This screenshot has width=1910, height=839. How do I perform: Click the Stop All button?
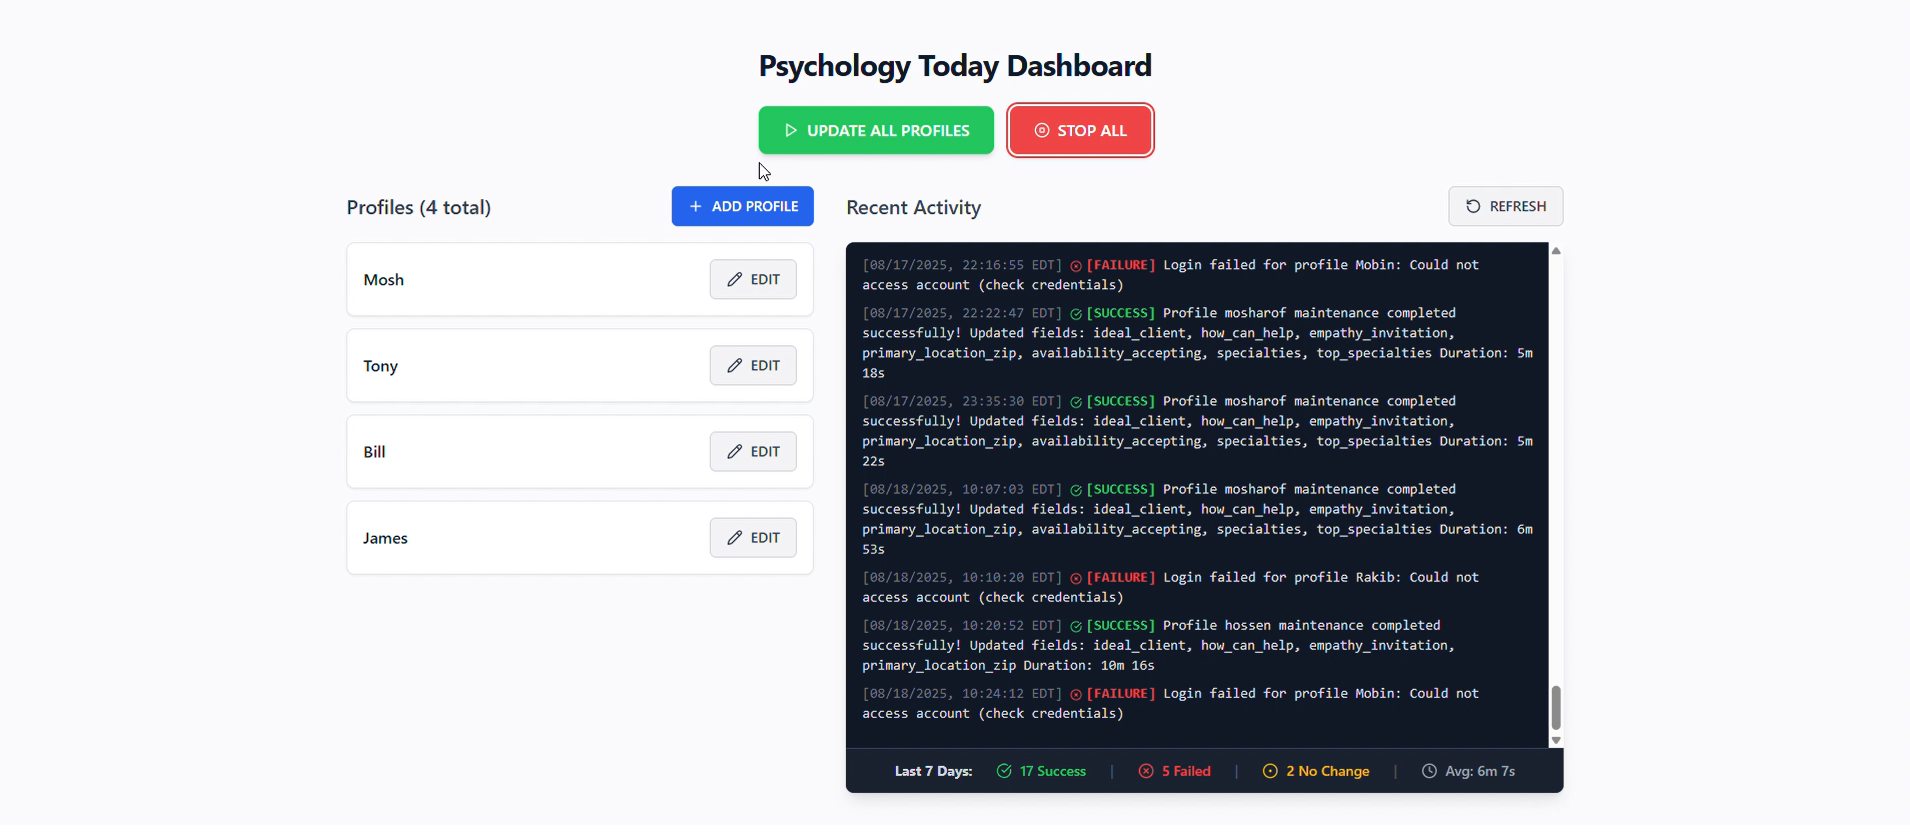[x=1080, y=130]
